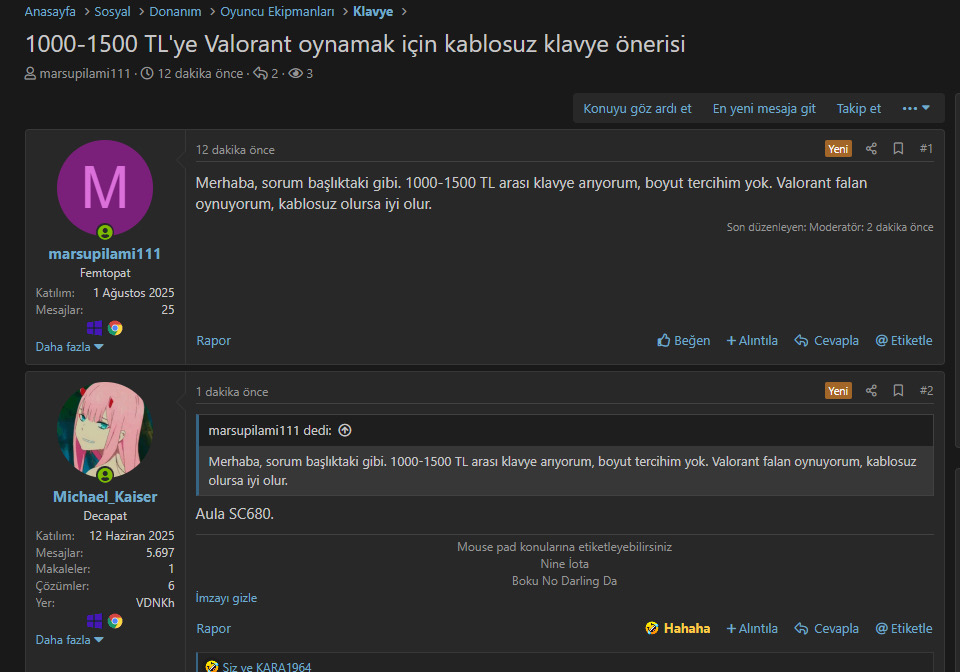This screenshot has height=672, width=960.
Task: Open the Klavye breadcrumb
Action: pyautogui.click(x=373, y=12)
